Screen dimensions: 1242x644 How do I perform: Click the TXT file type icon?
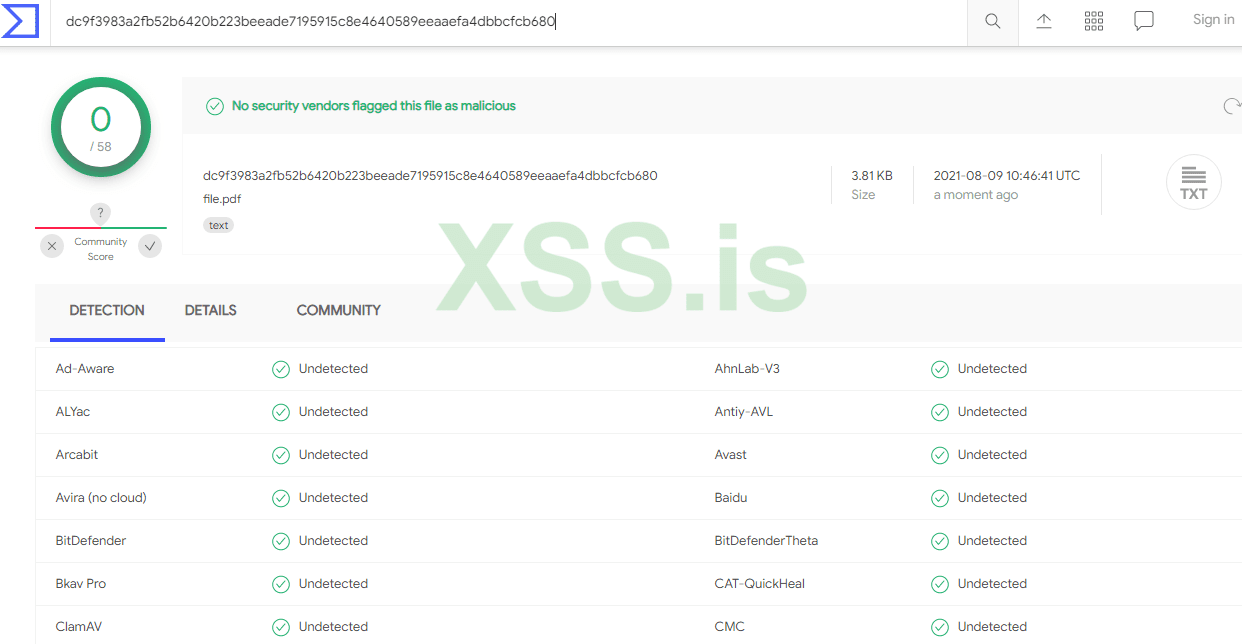pyautogui.click(x=1194, y=182)
